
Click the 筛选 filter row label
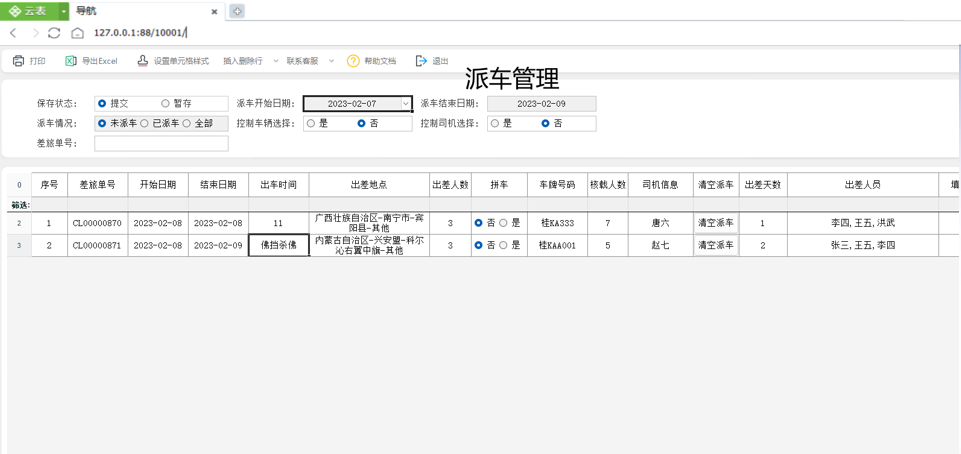click(x=19, y=205)
